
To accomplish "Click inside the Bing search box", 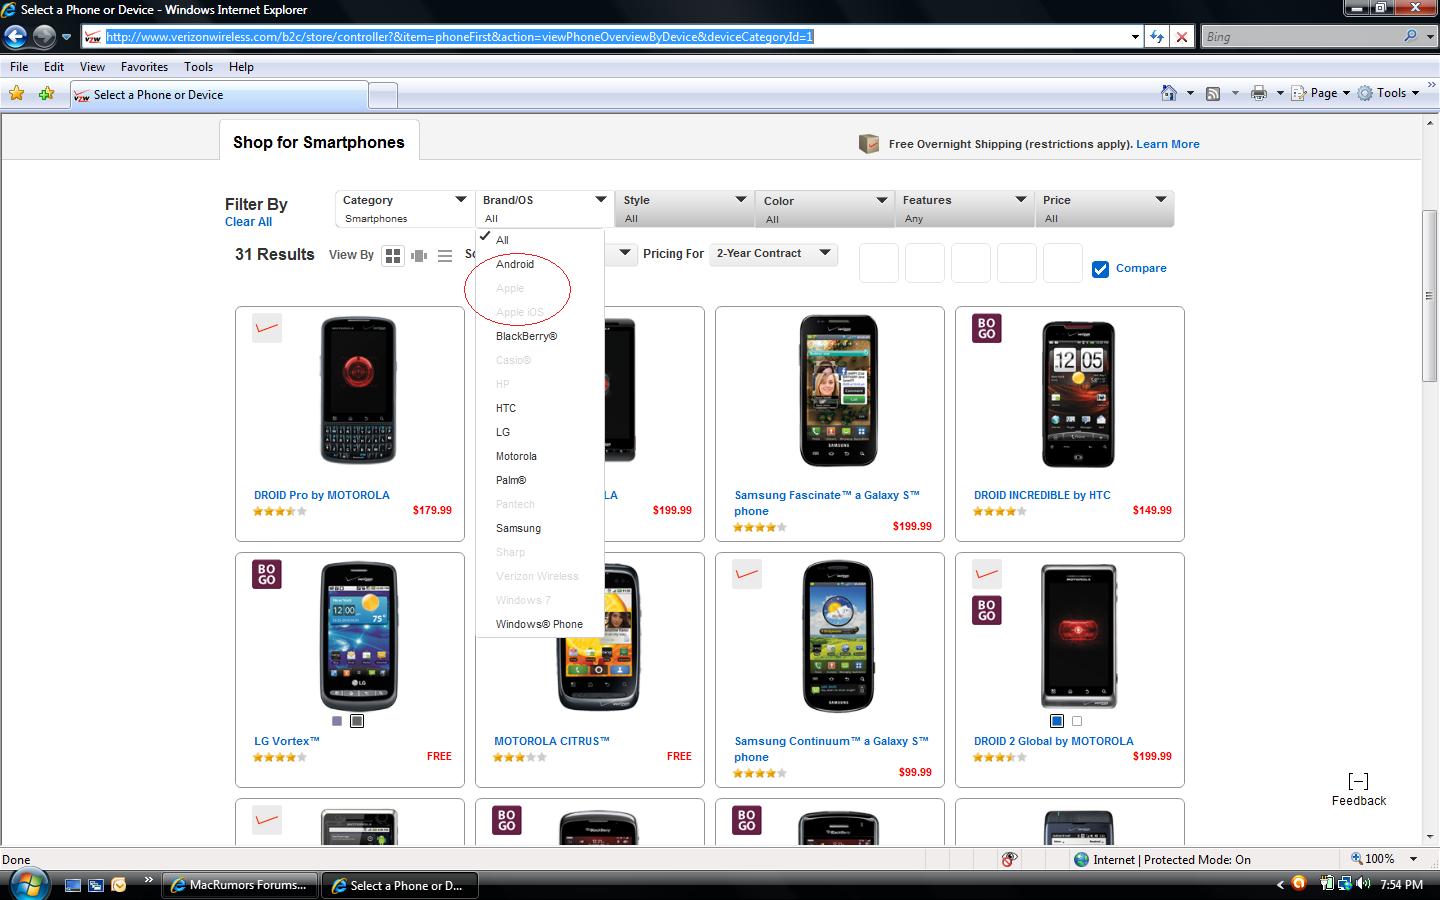I will click(1301, 37).
